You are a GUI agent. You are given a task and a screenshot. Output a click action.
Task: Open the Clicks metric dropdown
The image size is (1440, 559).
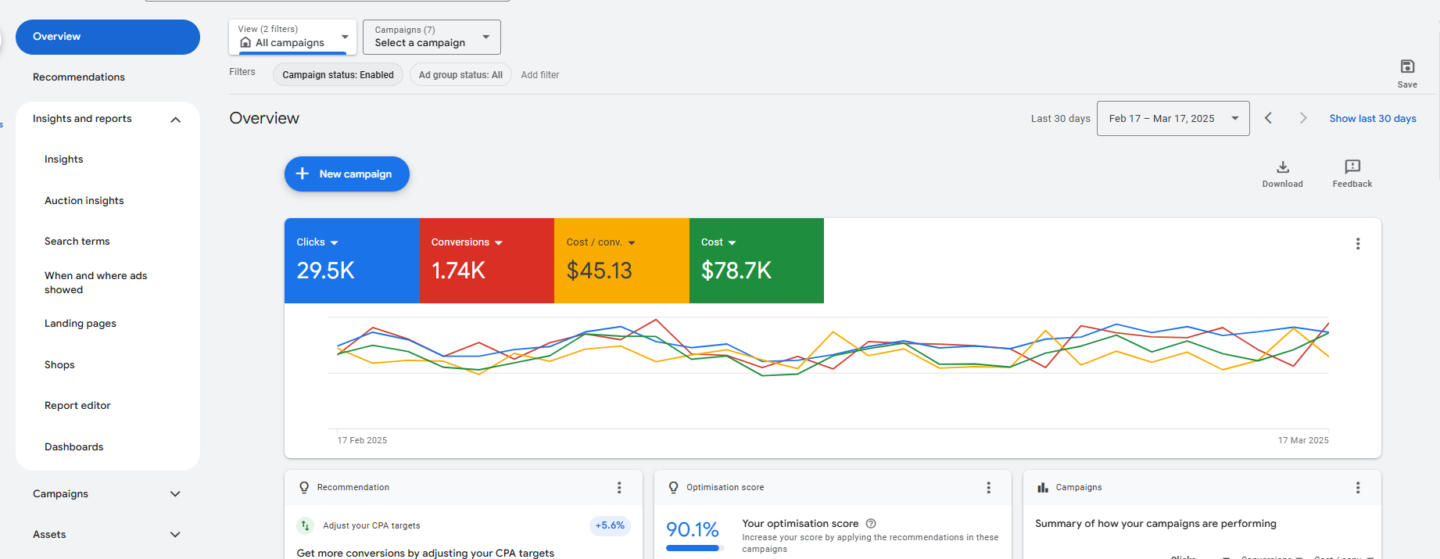tap(334, 243)
